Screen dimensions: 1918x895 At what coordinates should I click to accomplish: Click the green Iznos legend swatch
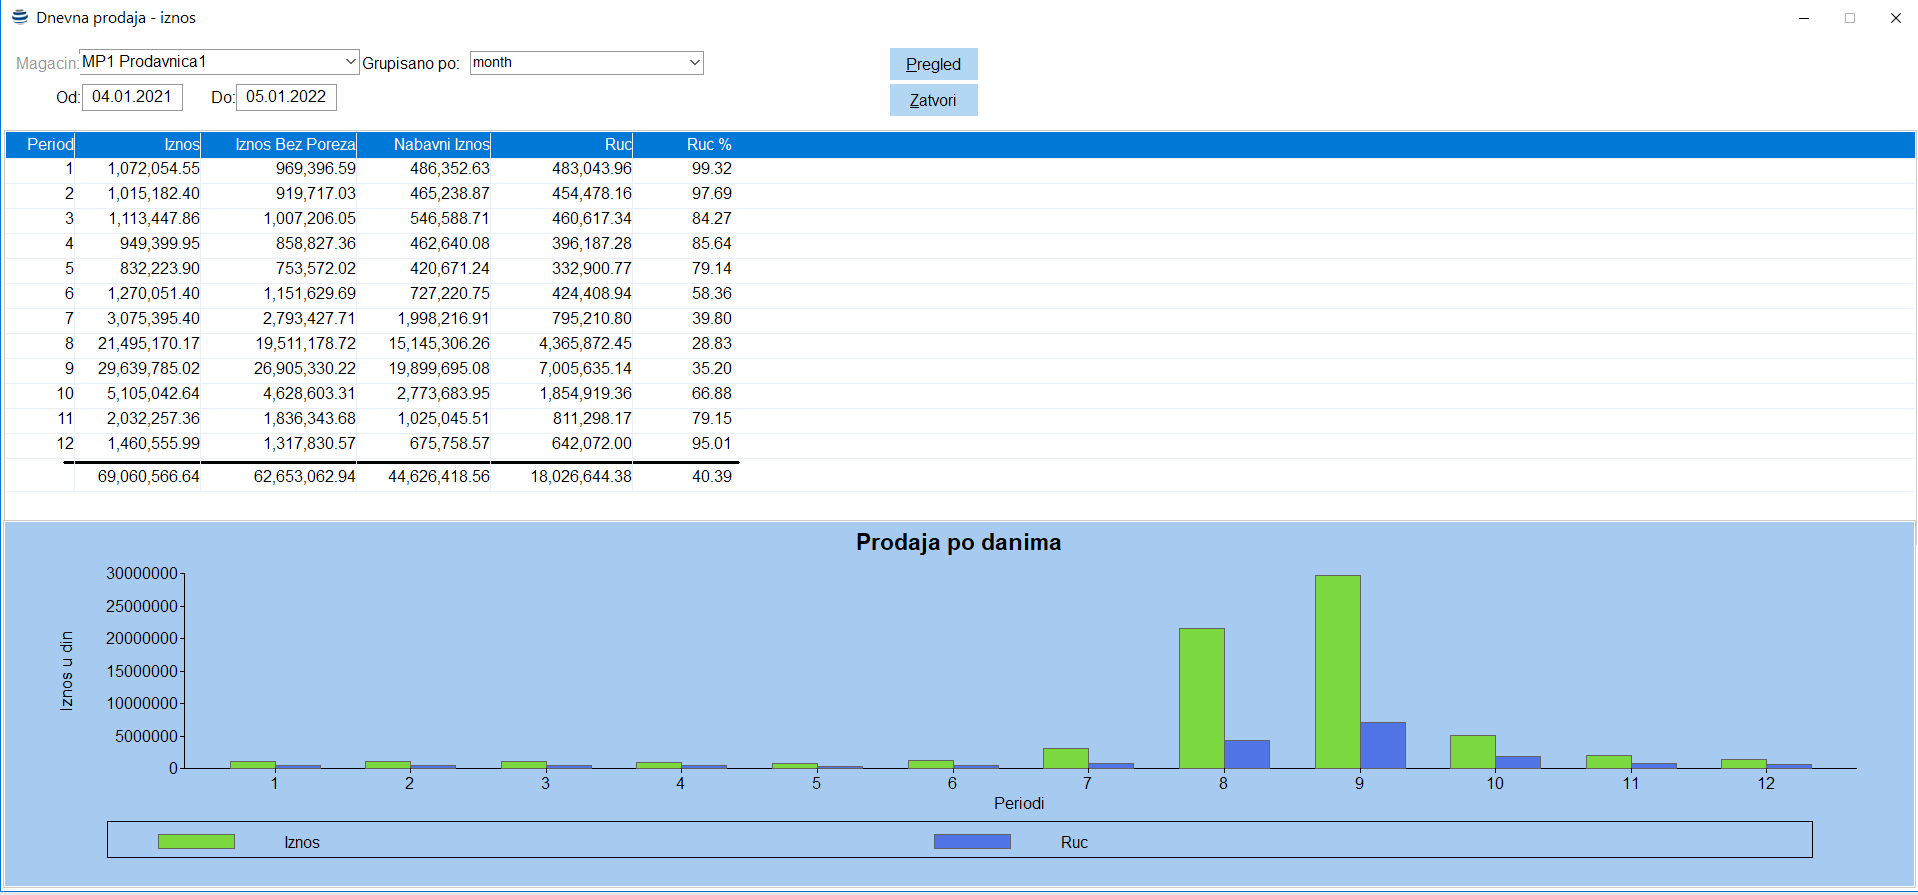coord(196,842)
